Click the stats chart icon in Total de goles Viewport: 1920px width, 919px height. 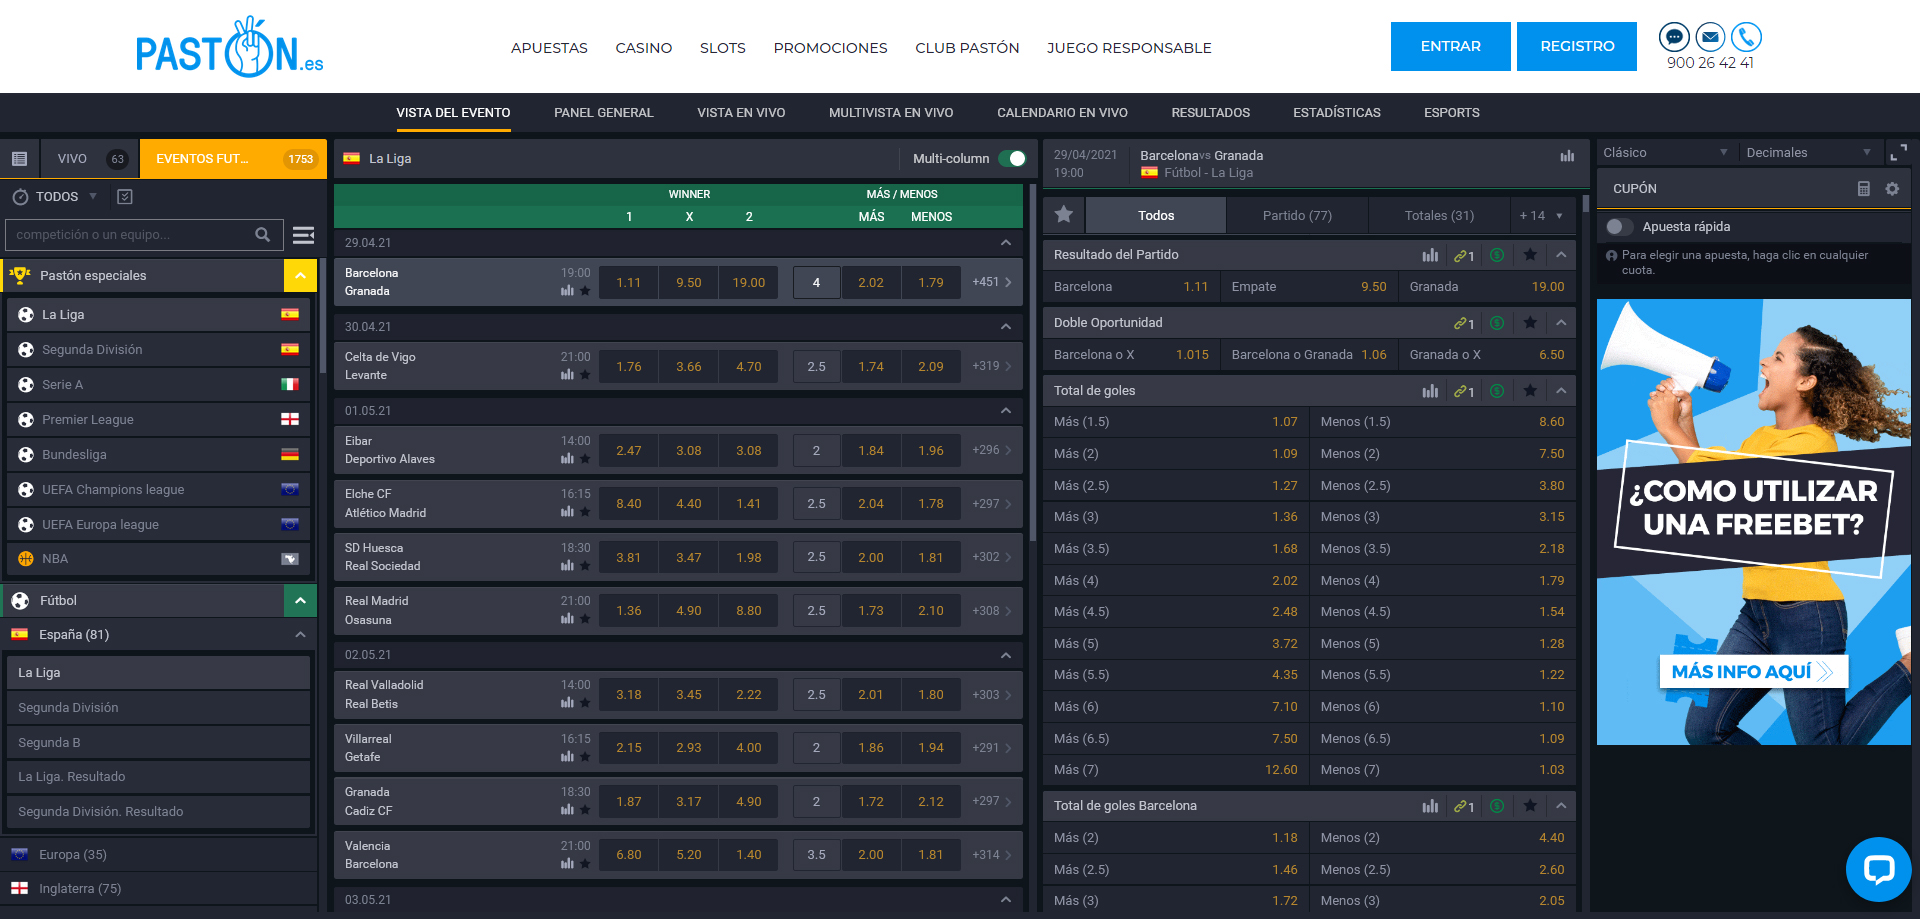point(1430,391)
